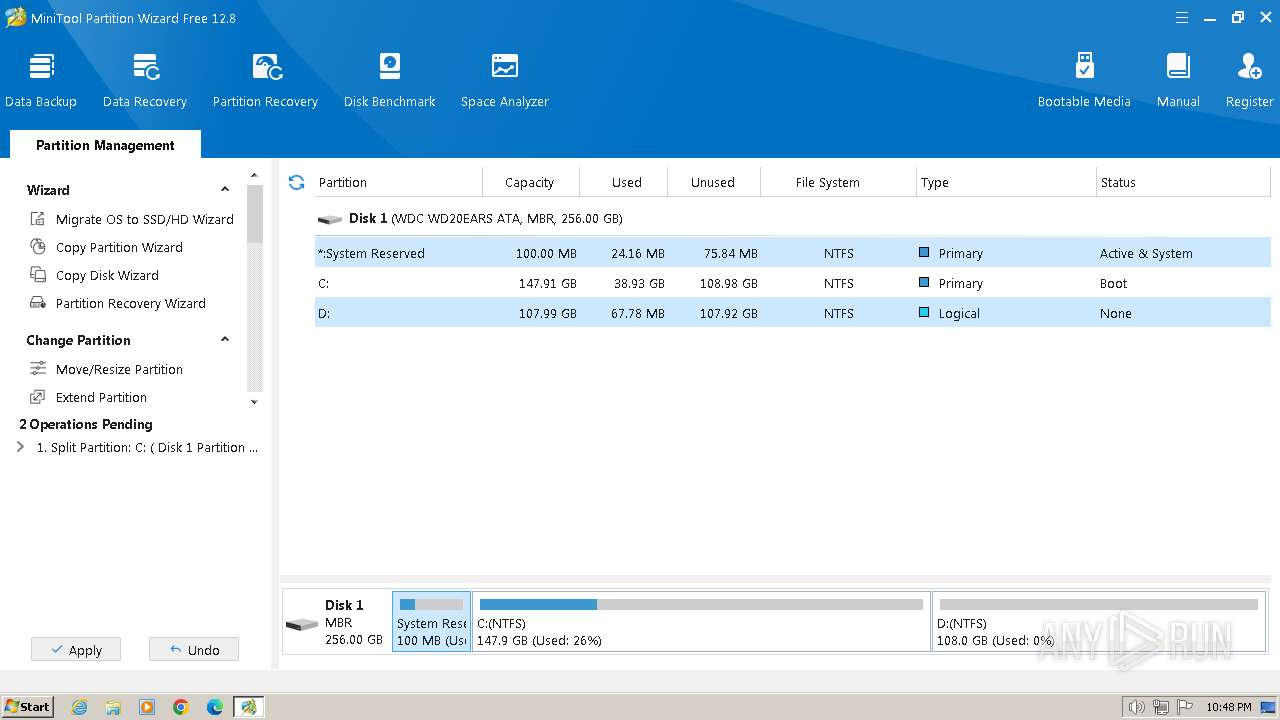Viewport: 1280px width, 720px height.
Task: Collapse the Change Partition section
Action: 225,340
